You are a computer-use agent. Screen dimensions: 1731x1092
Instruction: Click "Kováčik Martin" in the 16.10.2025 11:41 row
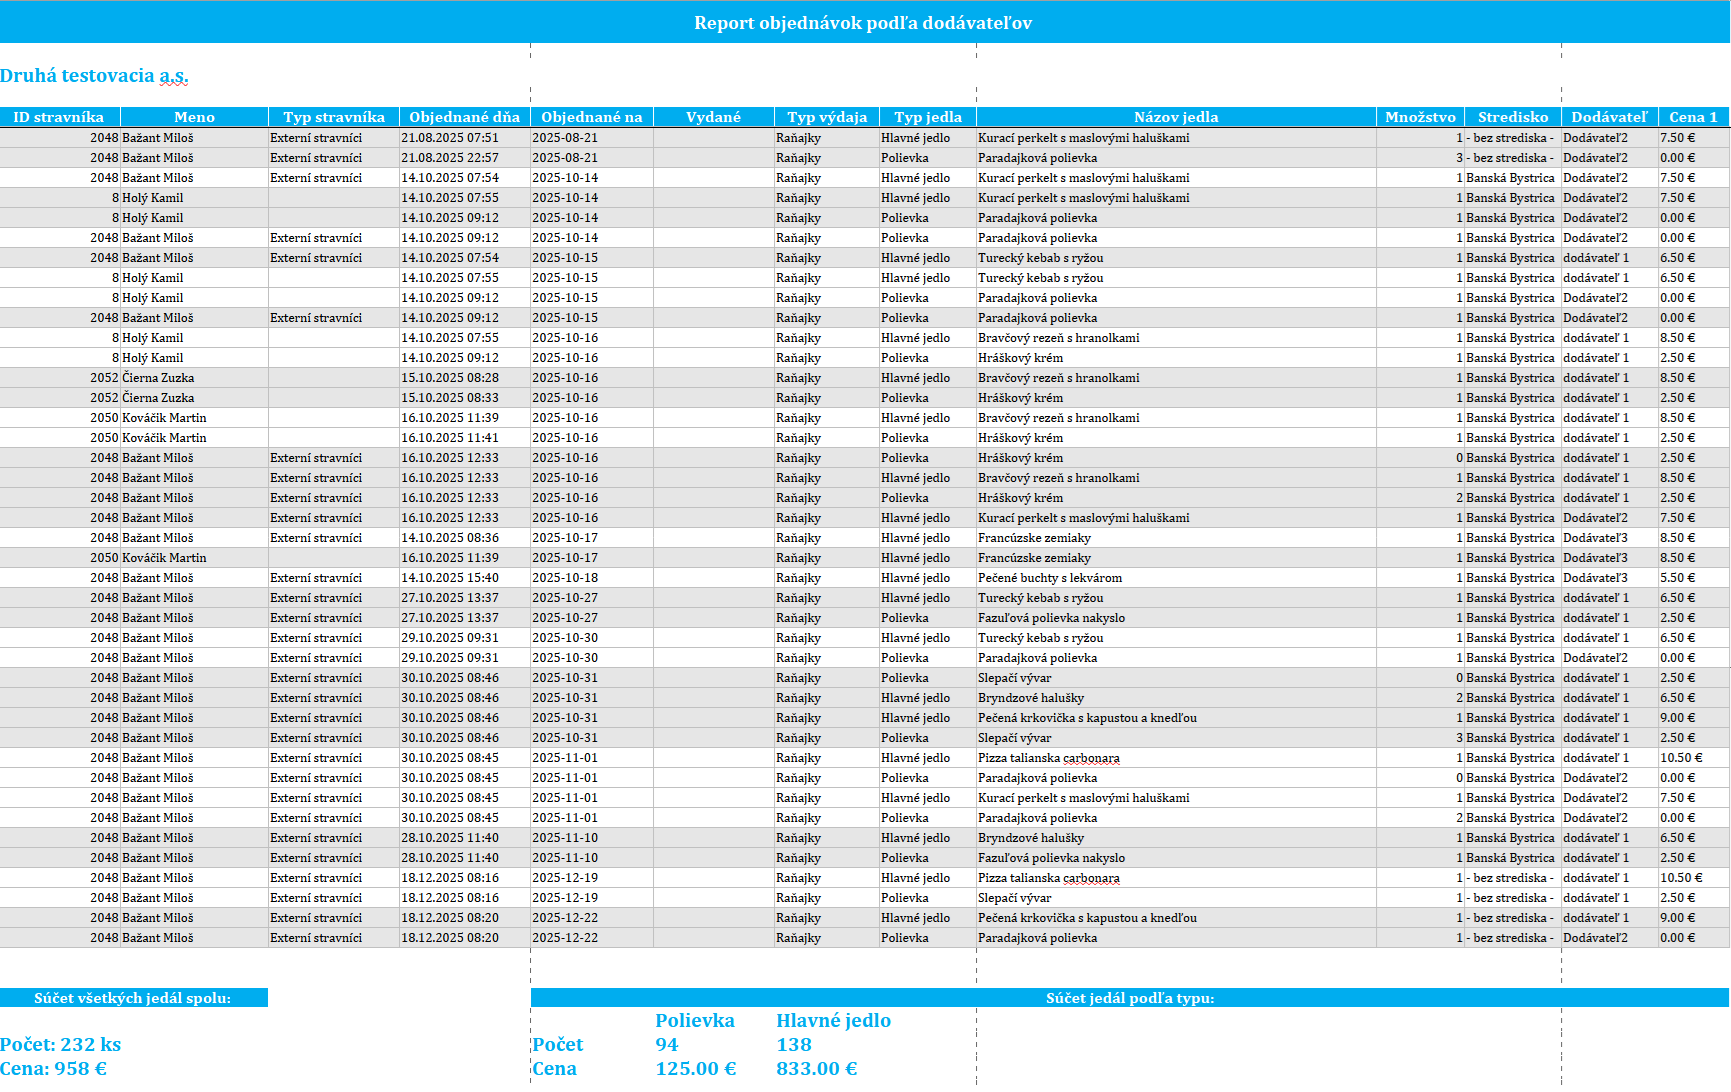click(164, 438)
